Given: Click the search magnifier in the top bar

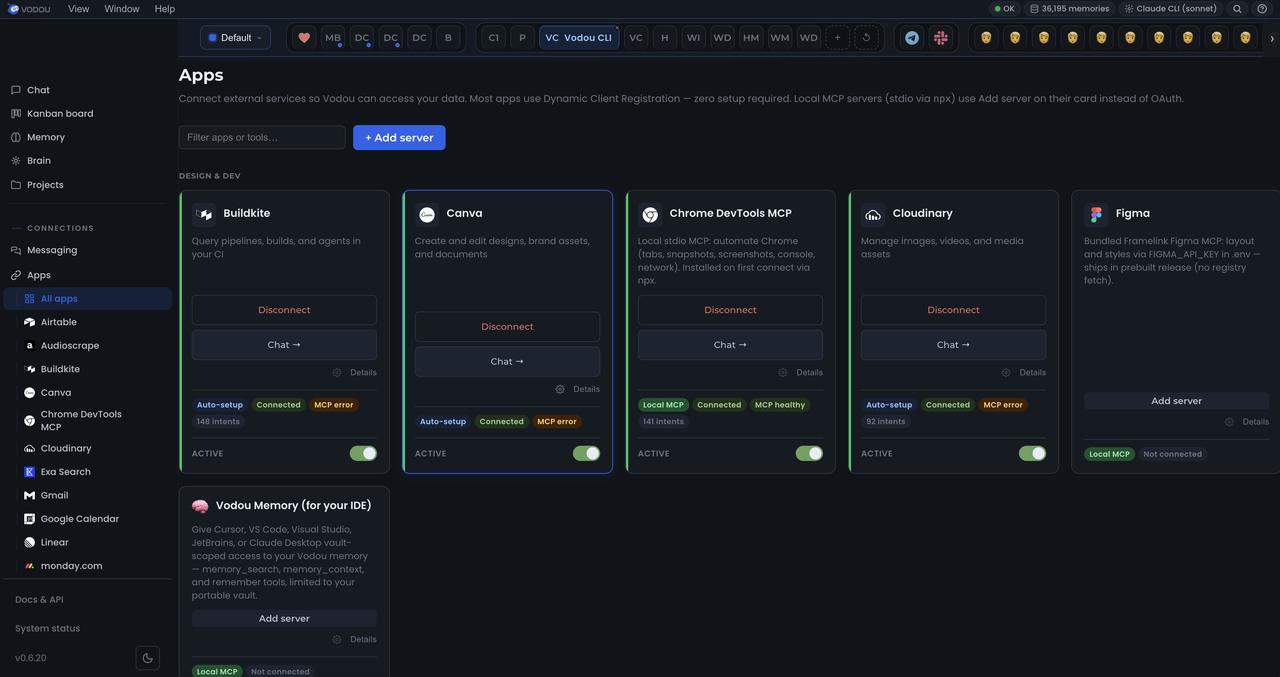Looking at the screenshot, I should click(x=1237, y=9).
